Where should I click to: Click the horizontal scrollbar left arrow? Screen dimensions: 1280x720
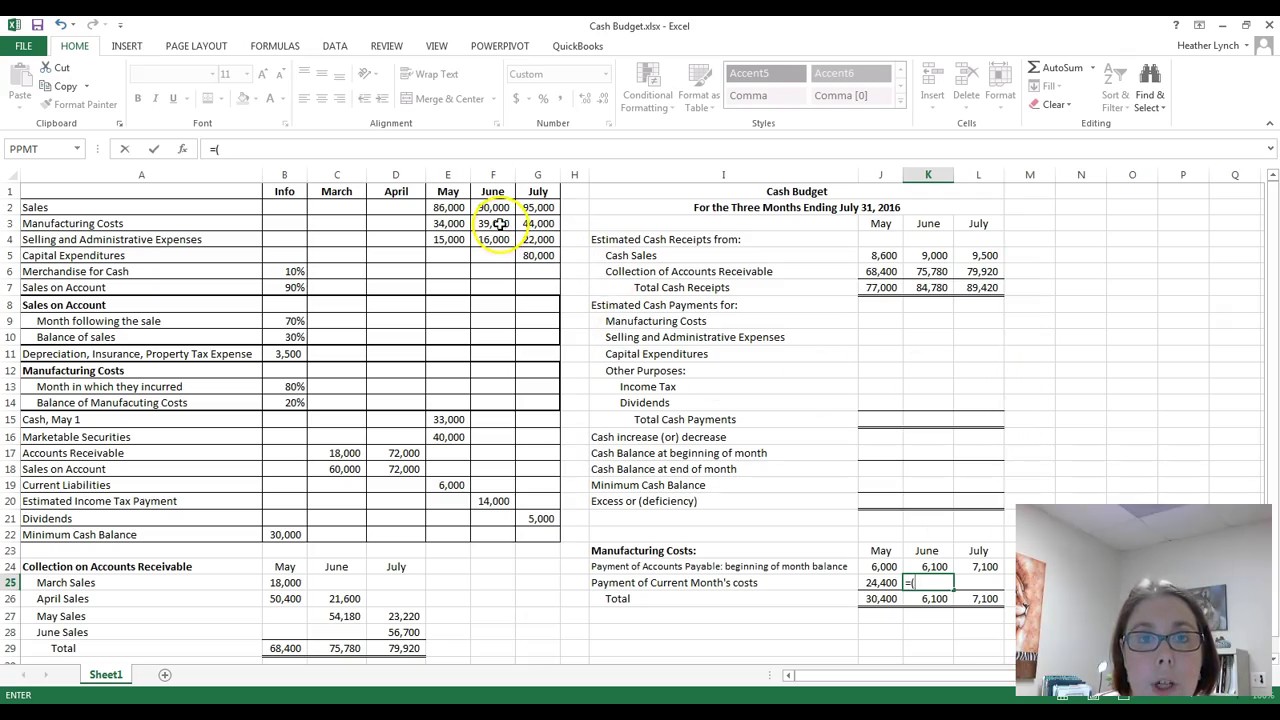(788, 675)
